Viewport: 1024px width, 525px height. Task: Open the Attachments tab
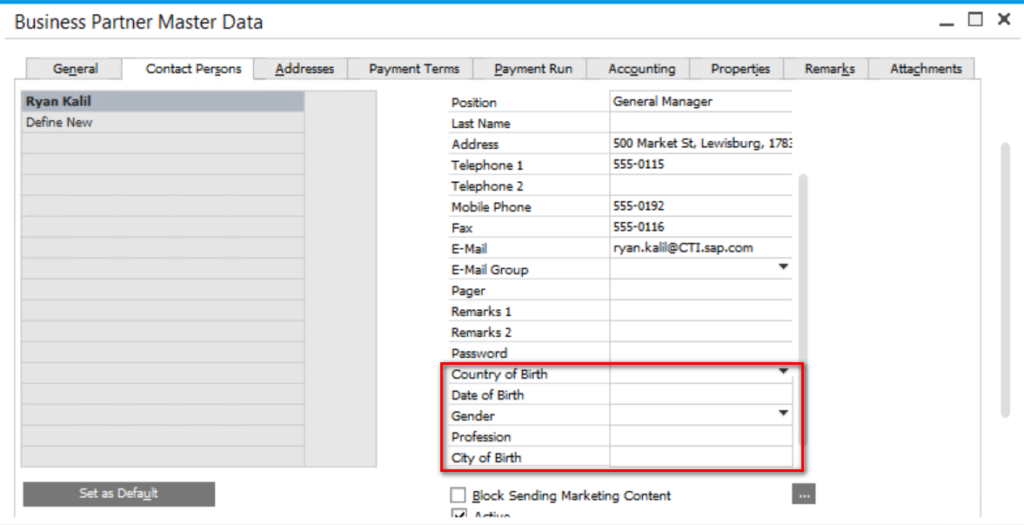(x=925, y=69)
